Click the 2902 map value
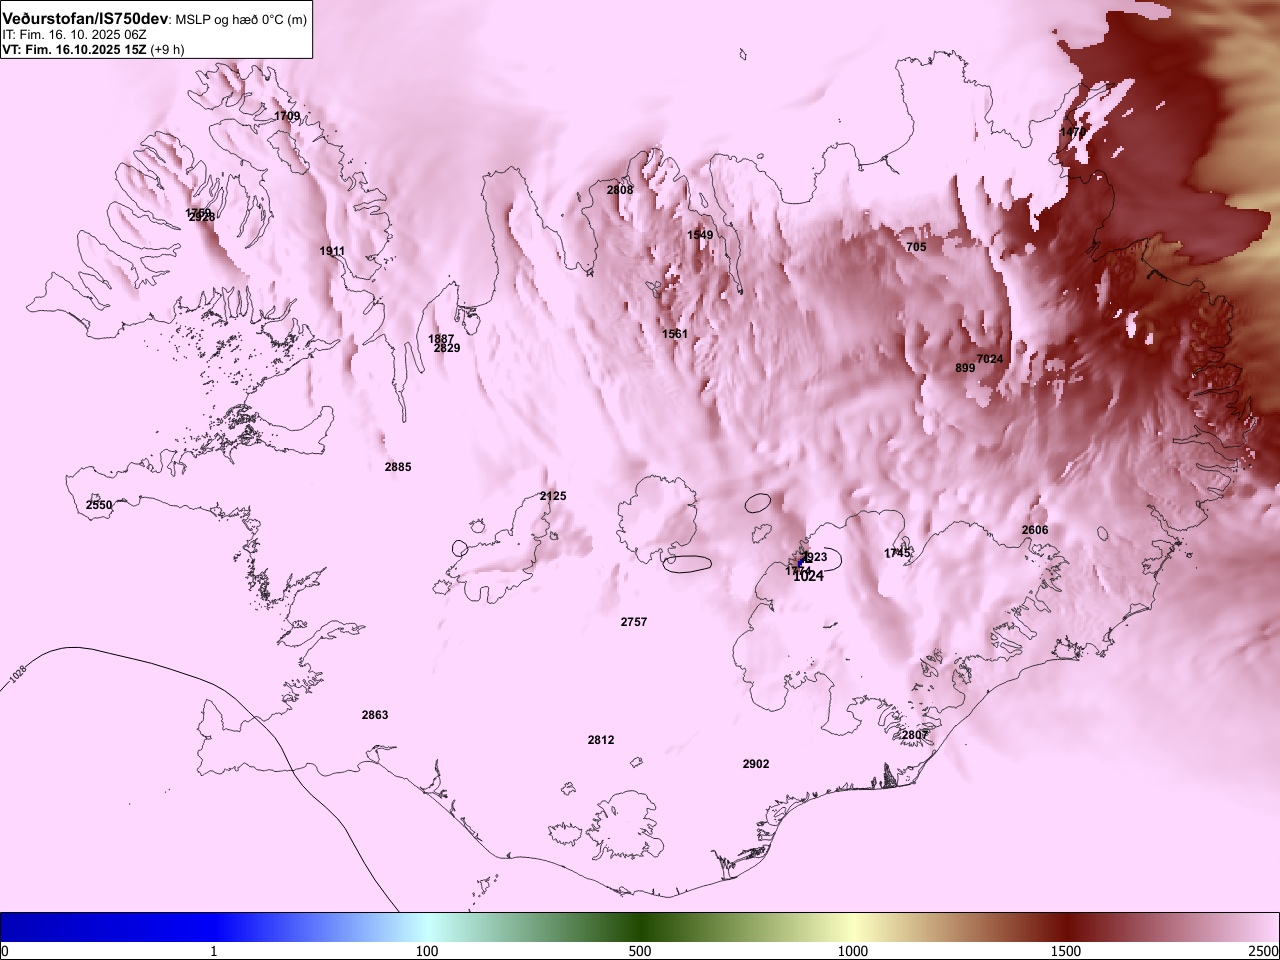The height and width of the screenshot is (960, 1280). point(756,764)
